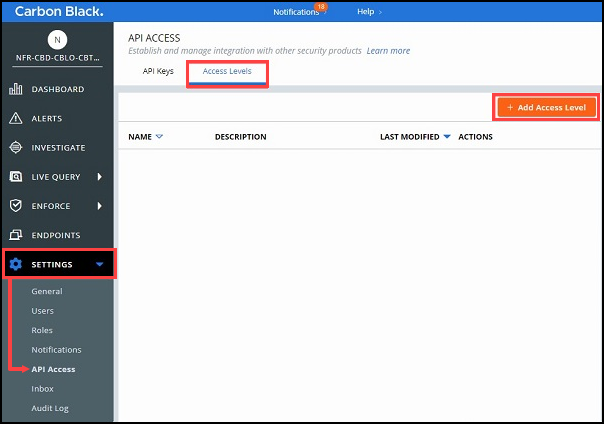Screen dimensions: 604x424
Task: Open Notifications under Settings
Action: (x=56, y=350)
